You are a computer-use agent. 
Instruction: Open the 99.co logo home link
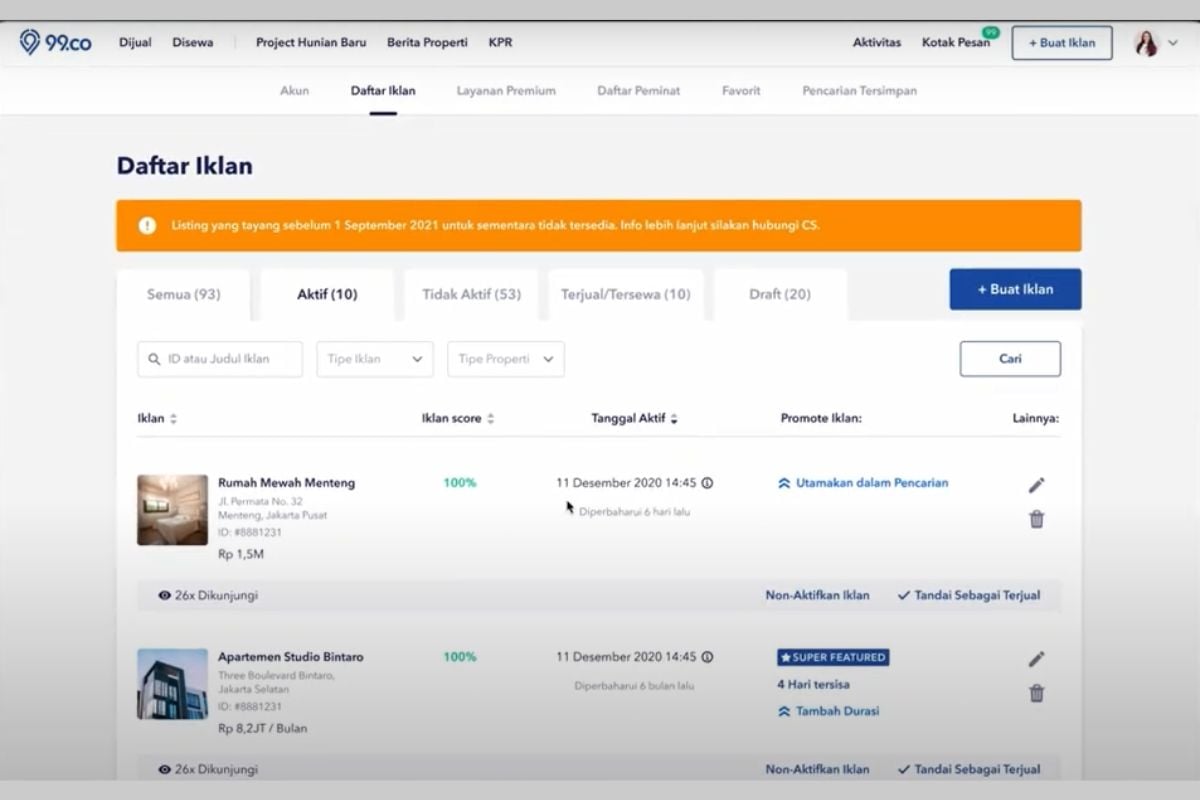(55, 42)
